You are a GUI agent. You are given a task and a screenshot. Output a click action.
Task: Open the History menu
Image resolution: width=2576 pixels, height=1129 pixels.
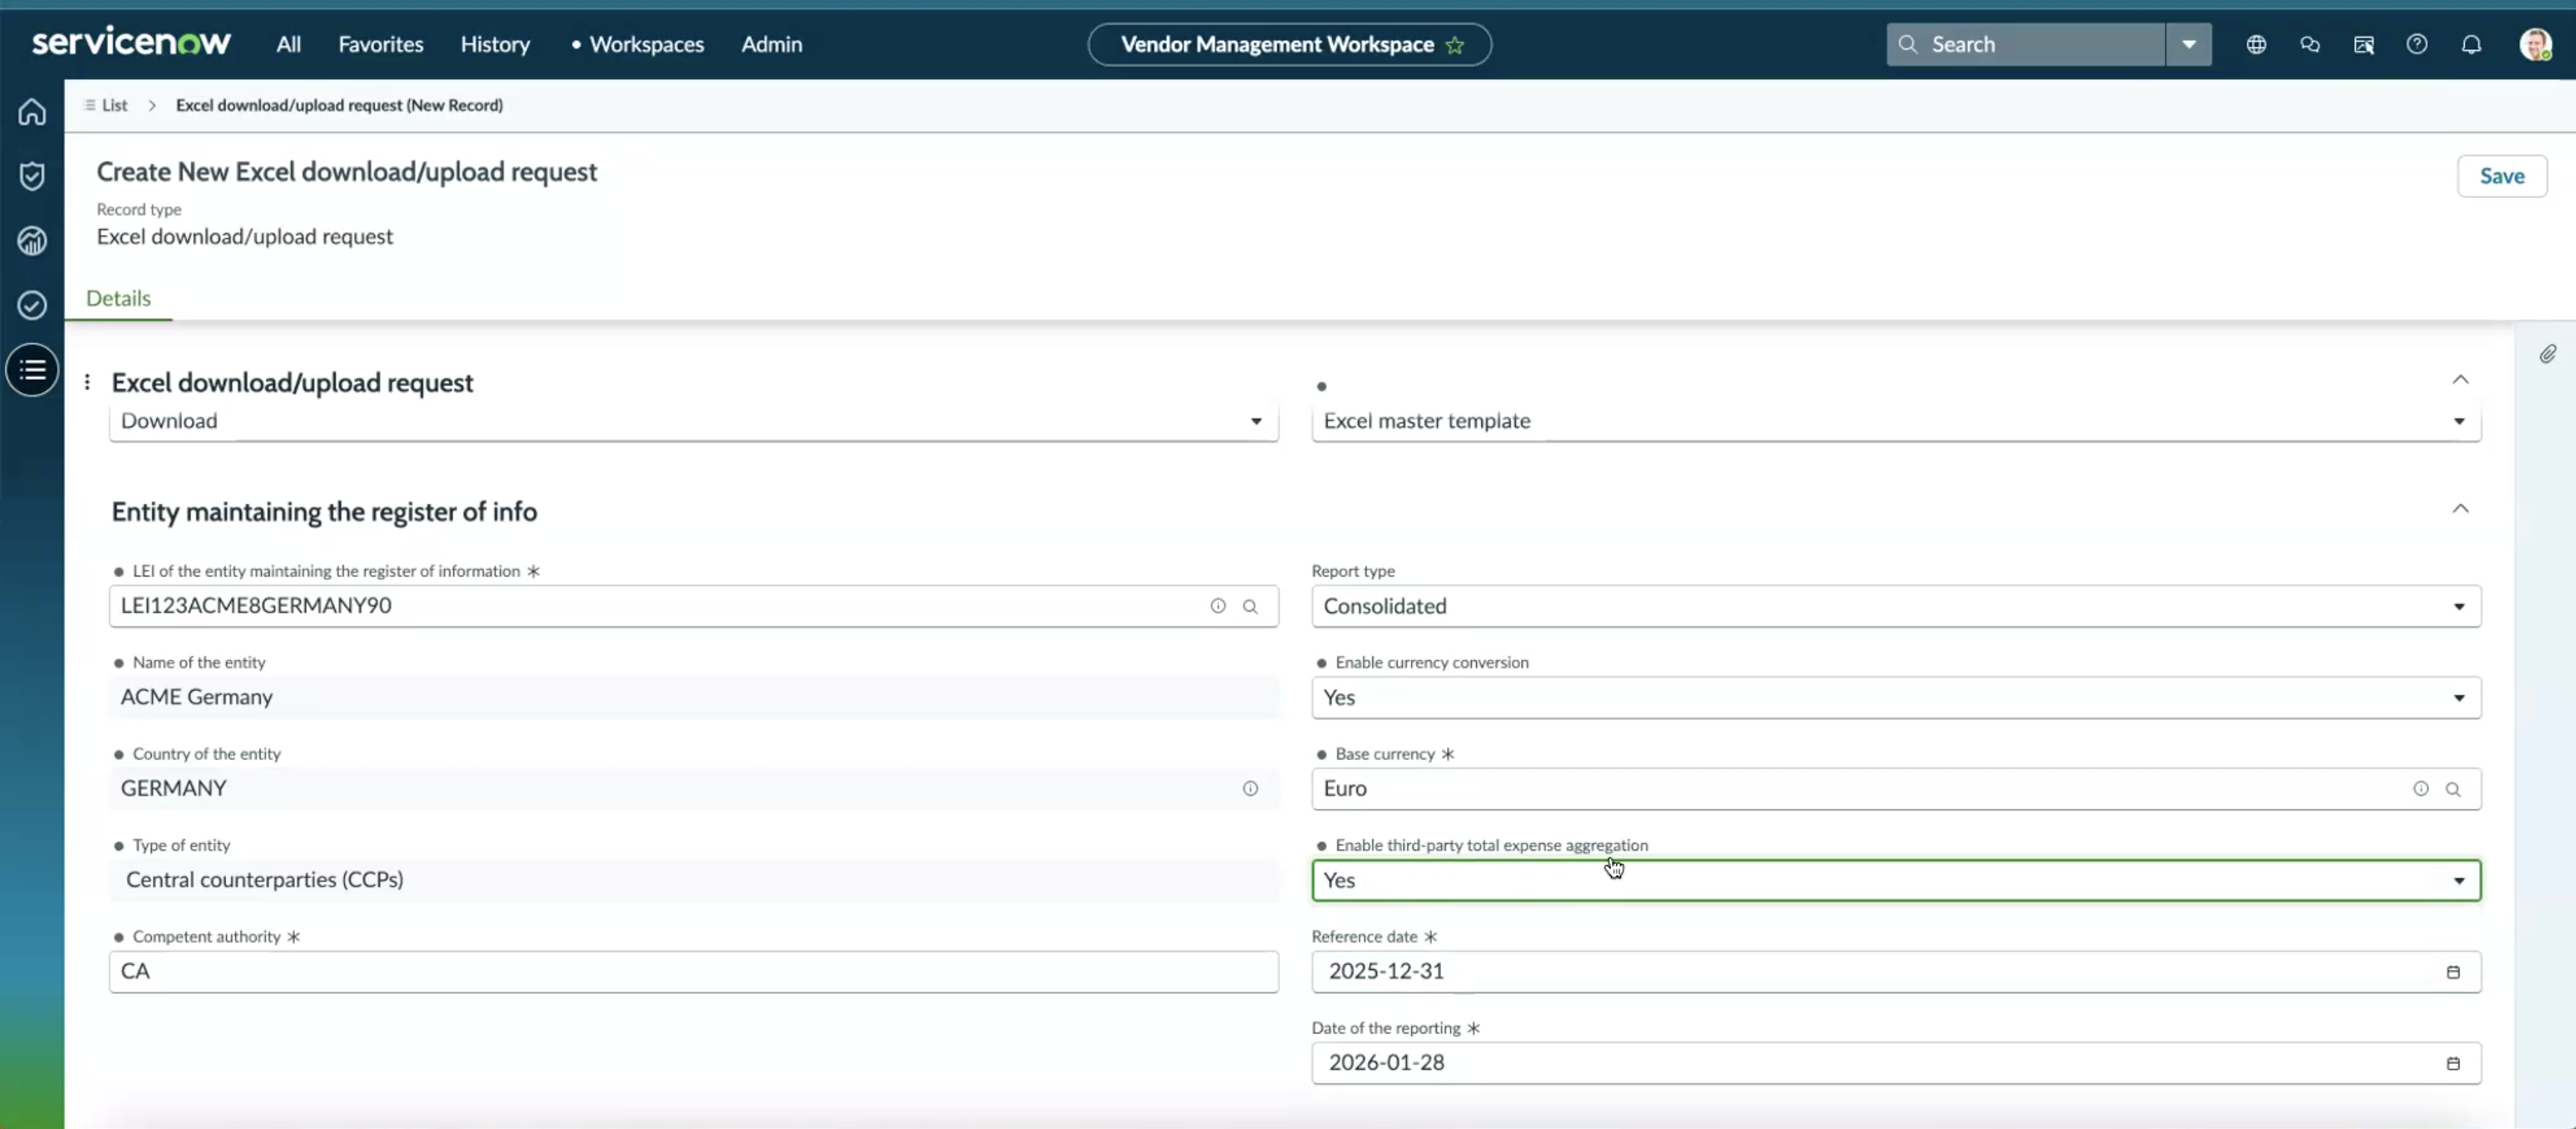coord(495,44)
